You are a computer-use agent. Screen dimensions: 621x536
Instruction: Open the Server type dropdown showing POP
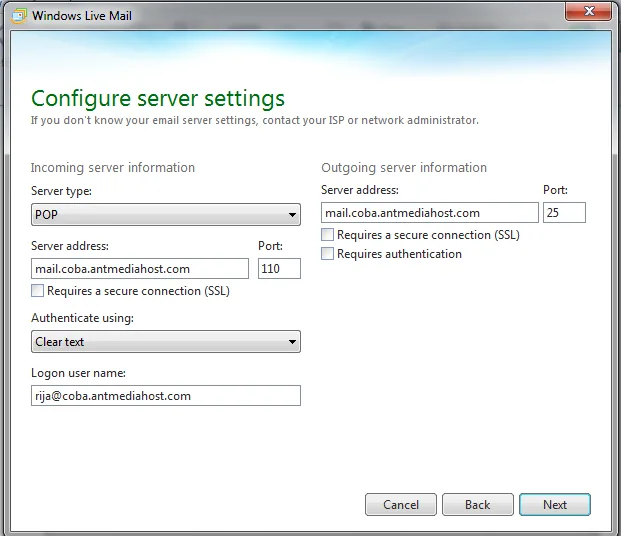point(166,215)
